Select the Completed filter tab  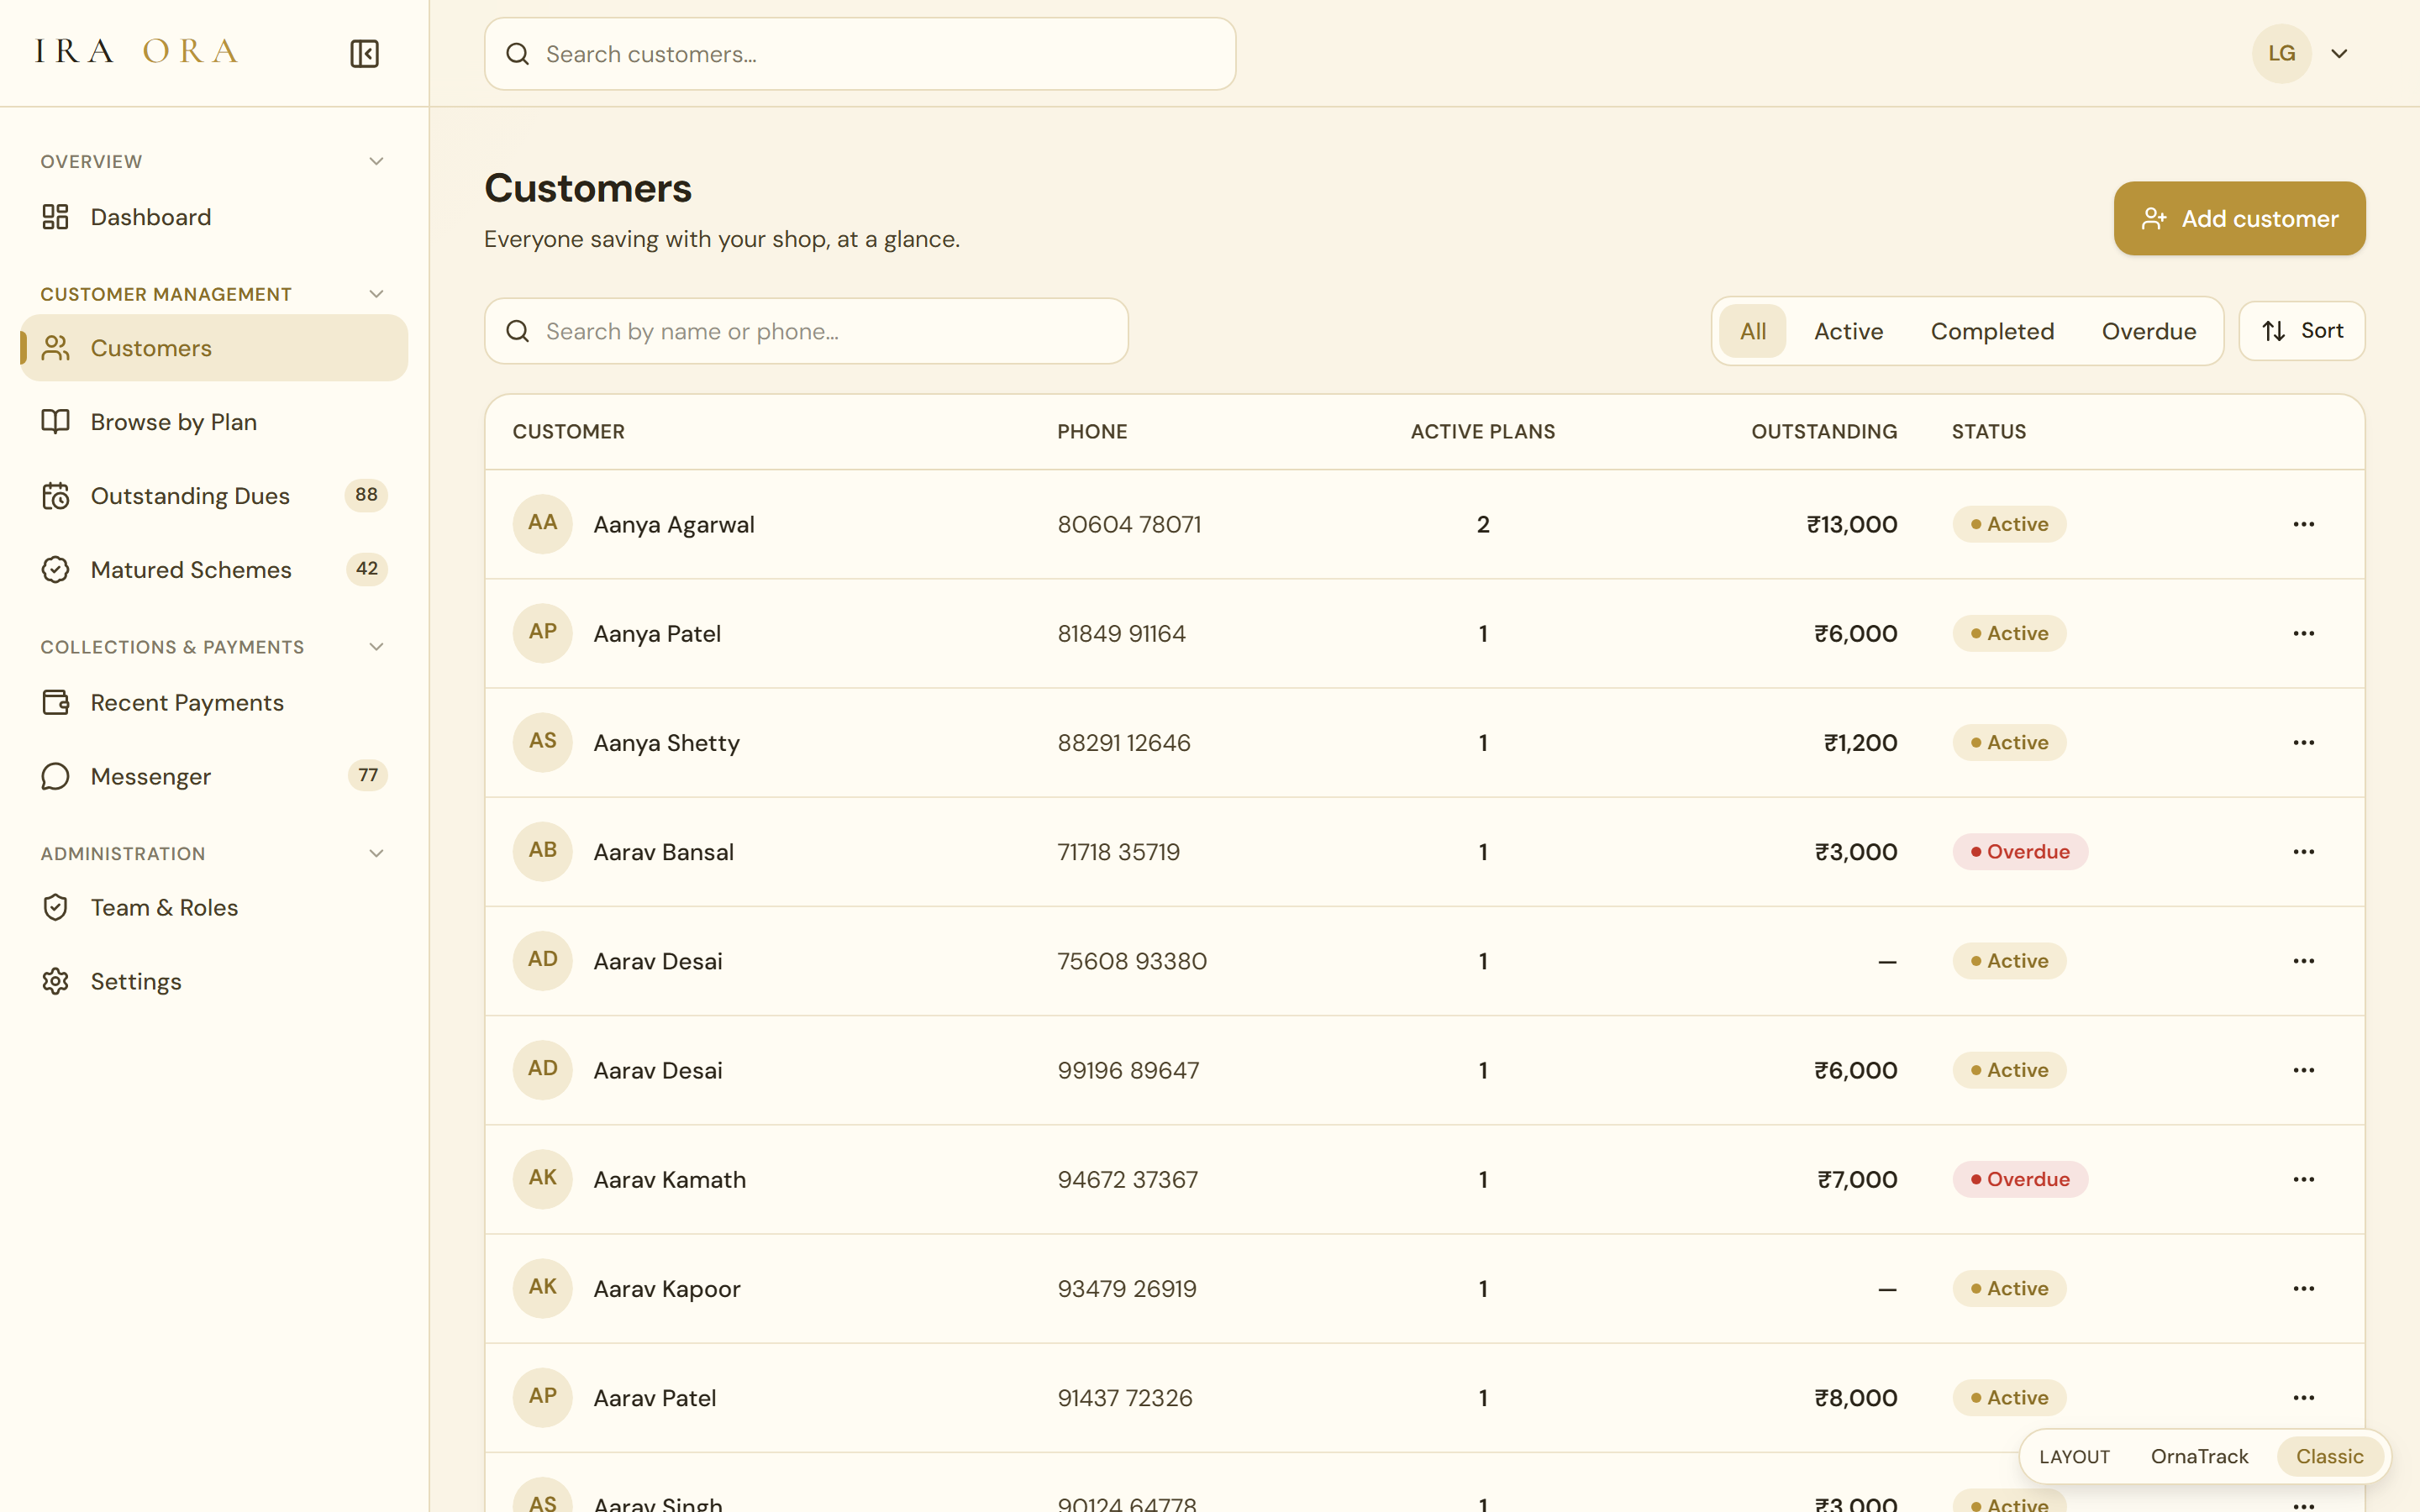(1992, 331)
